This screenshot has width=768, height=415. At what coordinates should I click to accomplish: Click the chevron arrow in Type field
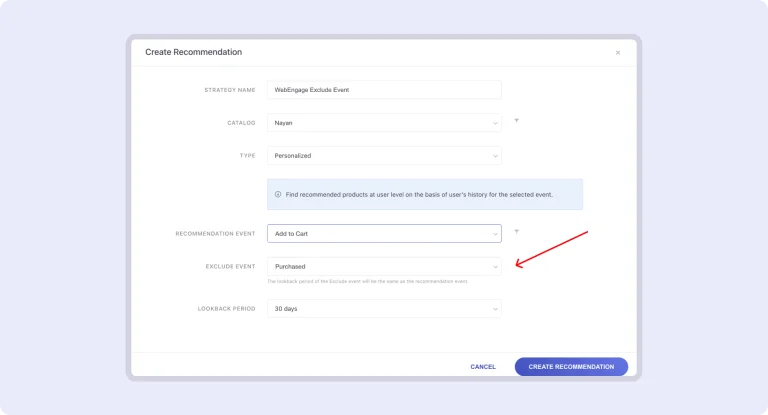point(495,156)
